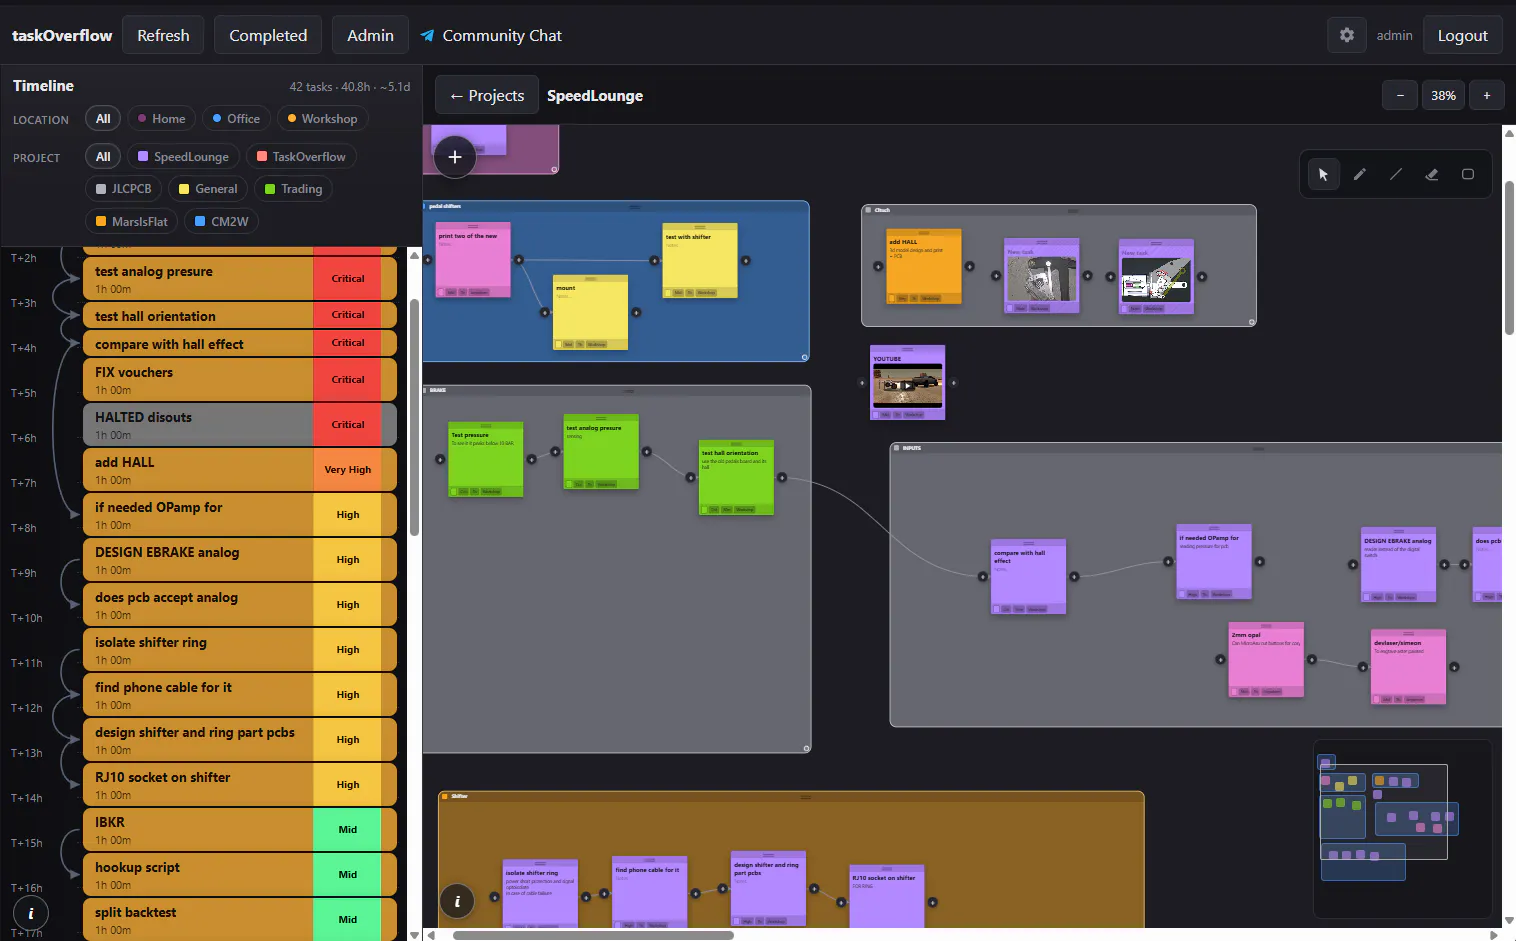Image resolution: width=1516 pixels, height=941 pixels.
Task: Tick checkbox on 'print two of the new' note
Action: (440, 292)
